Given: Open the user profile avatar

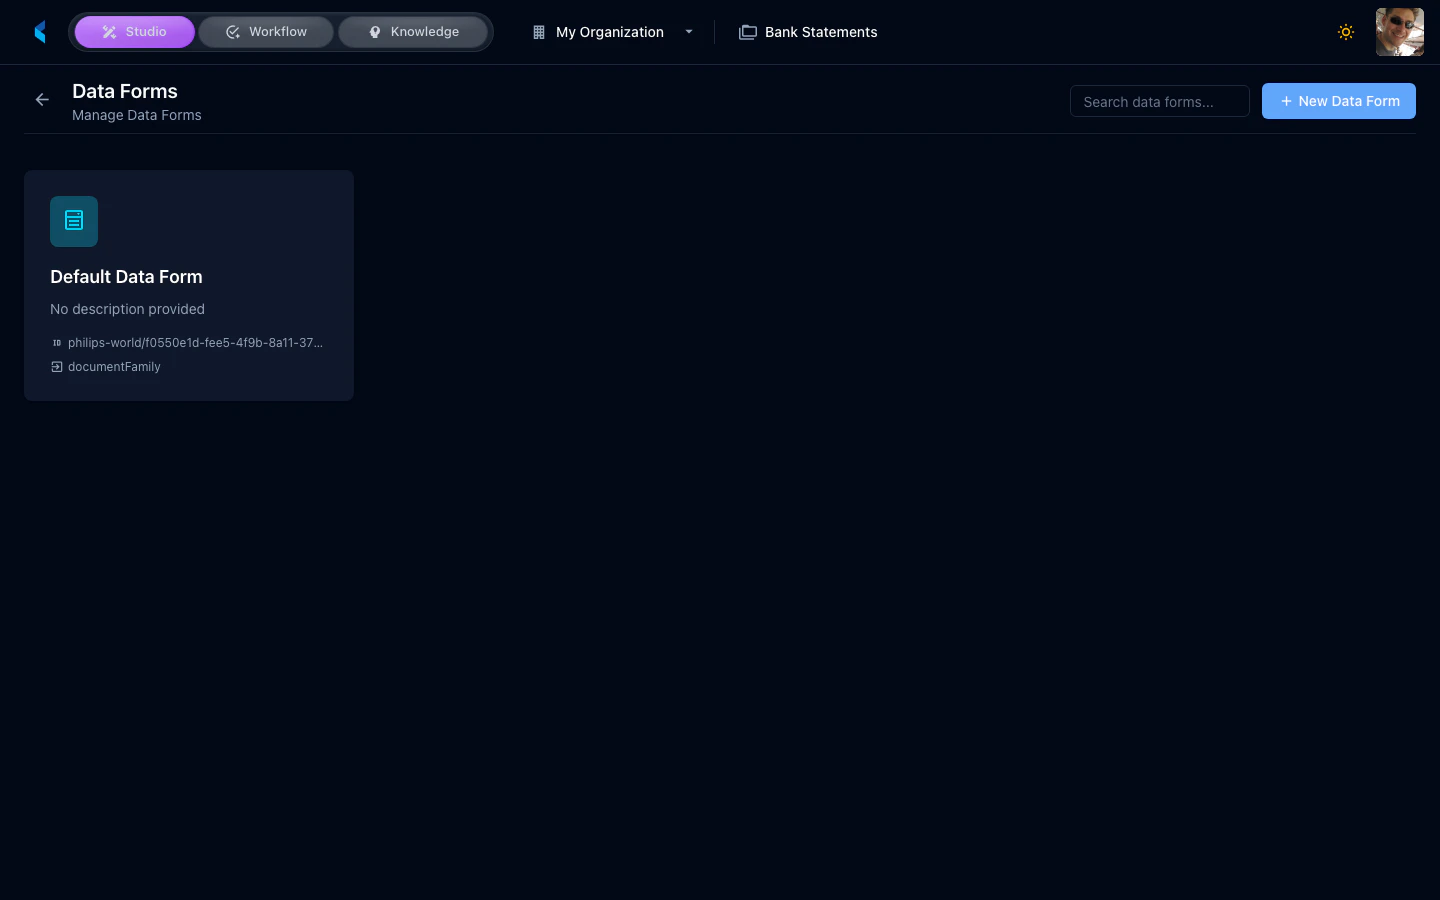Looking at the screenshot, I should (1400, 32).
